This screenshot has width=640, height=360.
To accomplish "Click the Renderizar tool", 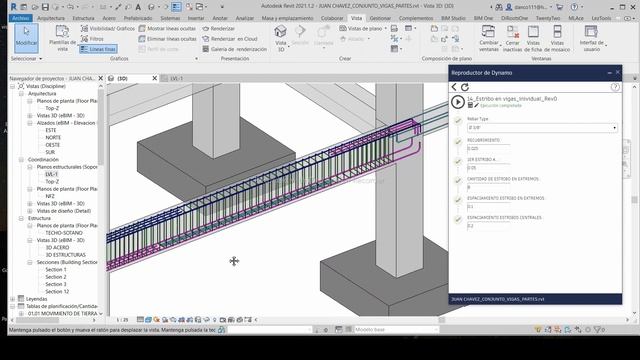I will tap(219, 29).
